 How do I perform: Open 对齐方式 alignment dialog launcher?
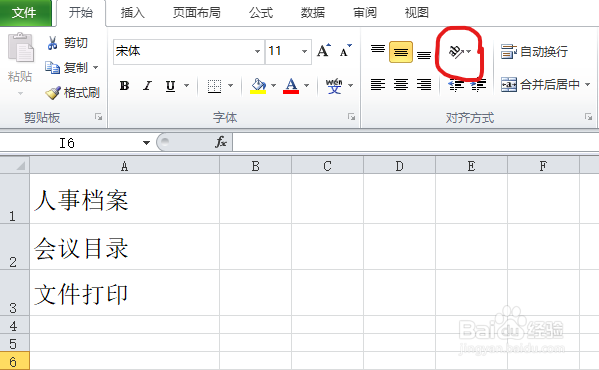point(588,117)
